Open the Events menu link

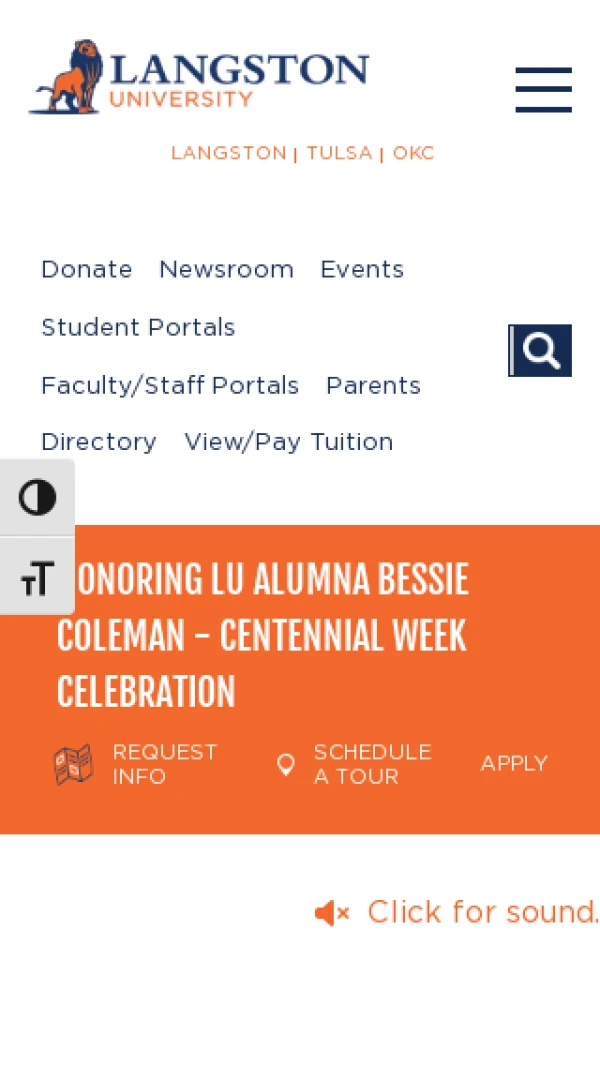[x=362, y=270]
